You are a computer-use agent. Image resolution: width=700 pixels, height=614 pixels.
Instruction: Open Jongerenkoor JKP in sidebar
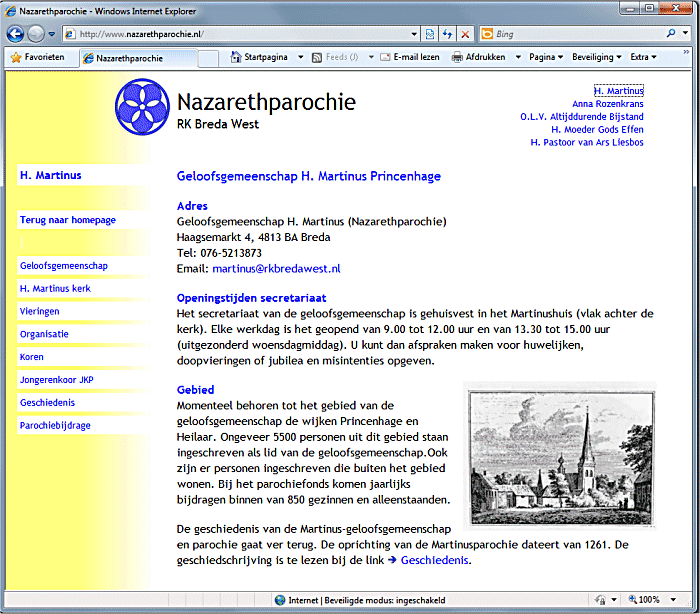57,380
